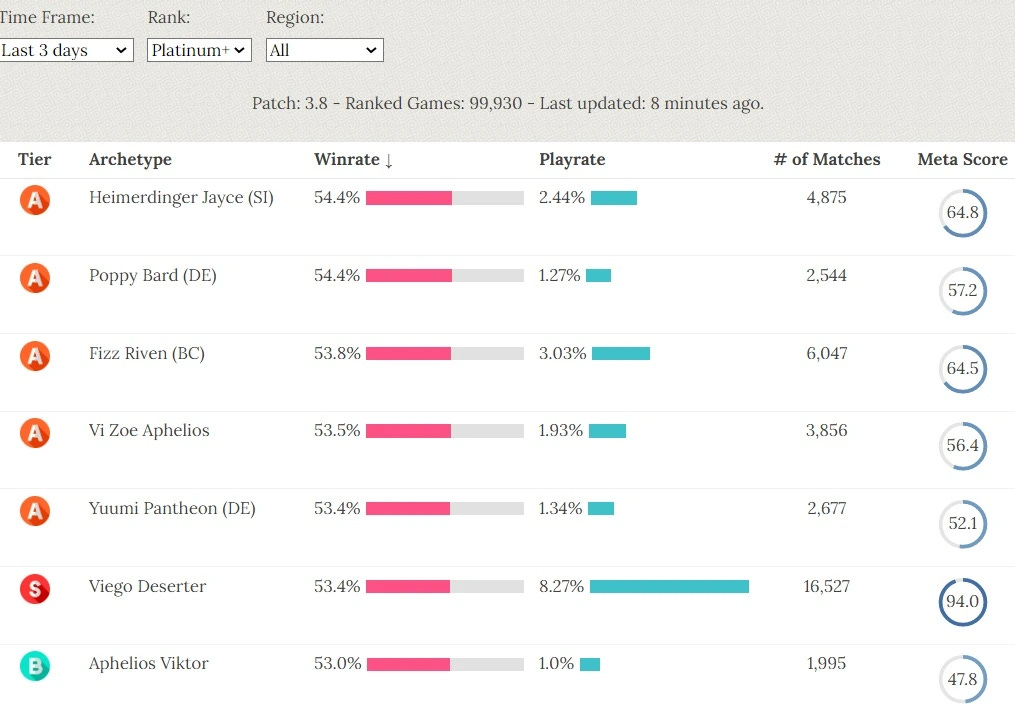The width and height of the screenshot is (1015, 711).
Task: Sort table by Archetype column header
Action: point(130,159)
